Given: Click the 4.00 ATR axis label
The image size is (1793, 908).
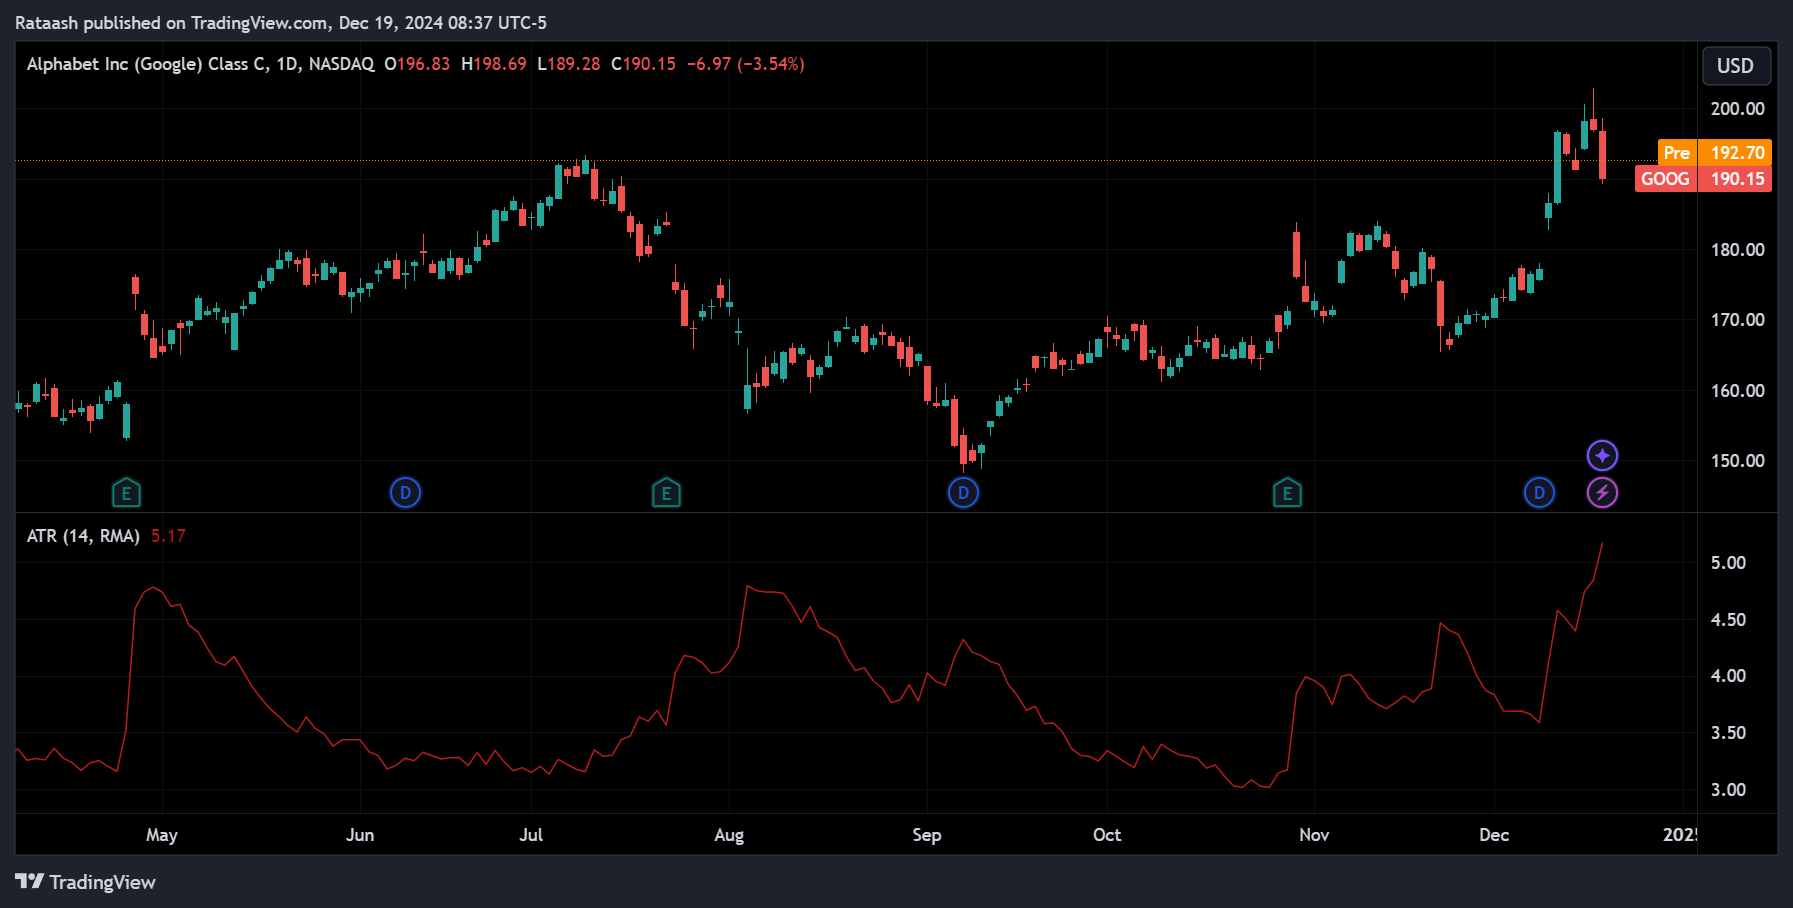Looking at the screenshot, I should pos(1728,676).
